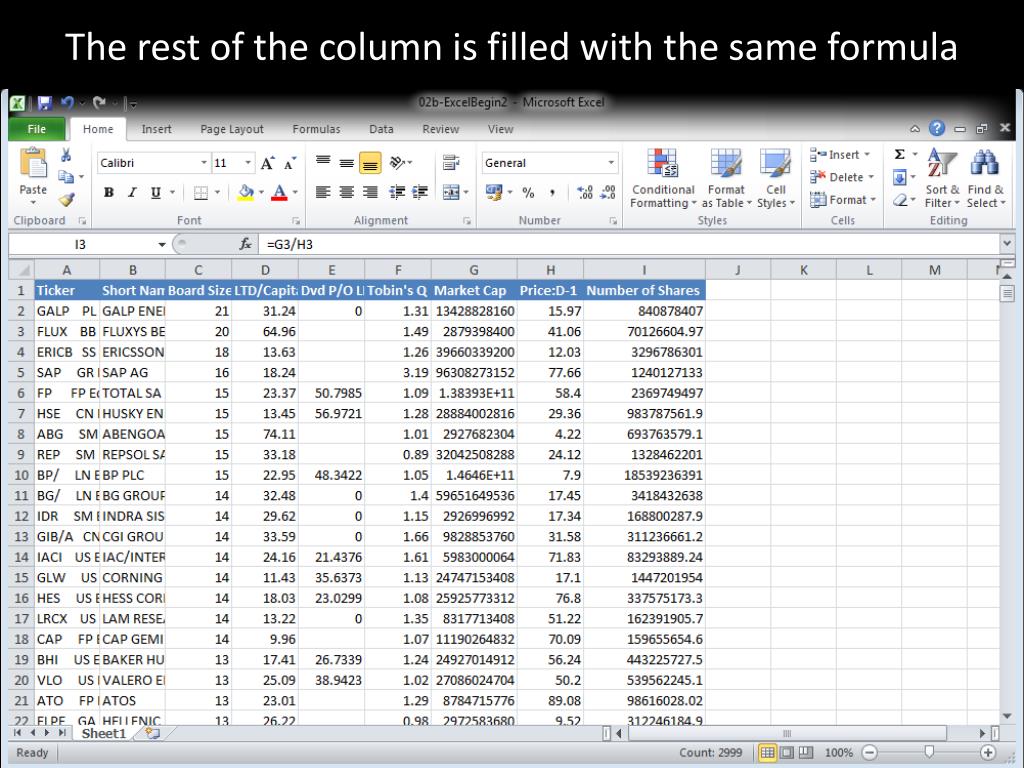Open the font size dropdown
The width and height of the screenshot is (1024, 768).
(x=248, y=163)
